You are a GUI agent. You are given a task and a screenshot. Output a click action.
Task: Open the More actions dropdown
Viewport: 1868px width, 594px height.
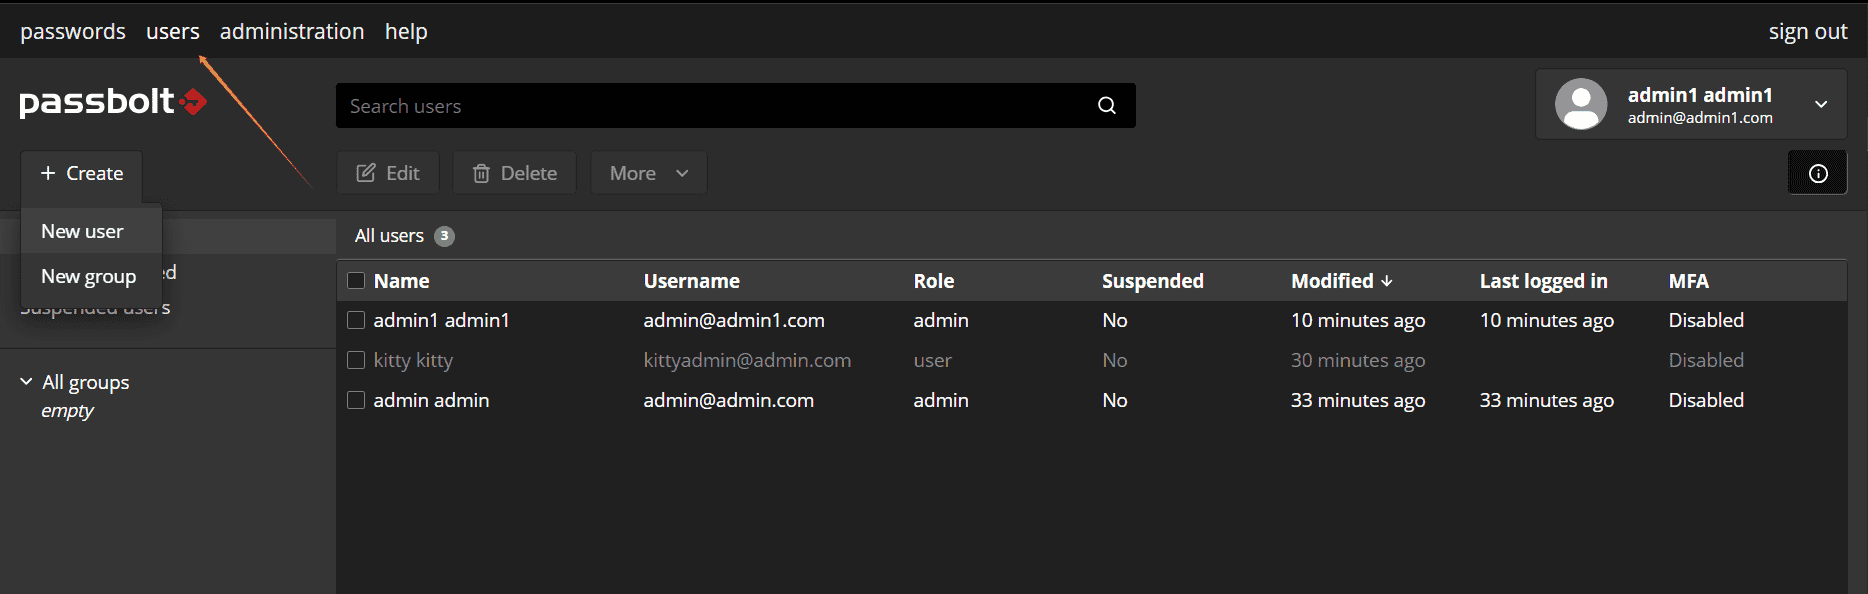pos(649,173)
